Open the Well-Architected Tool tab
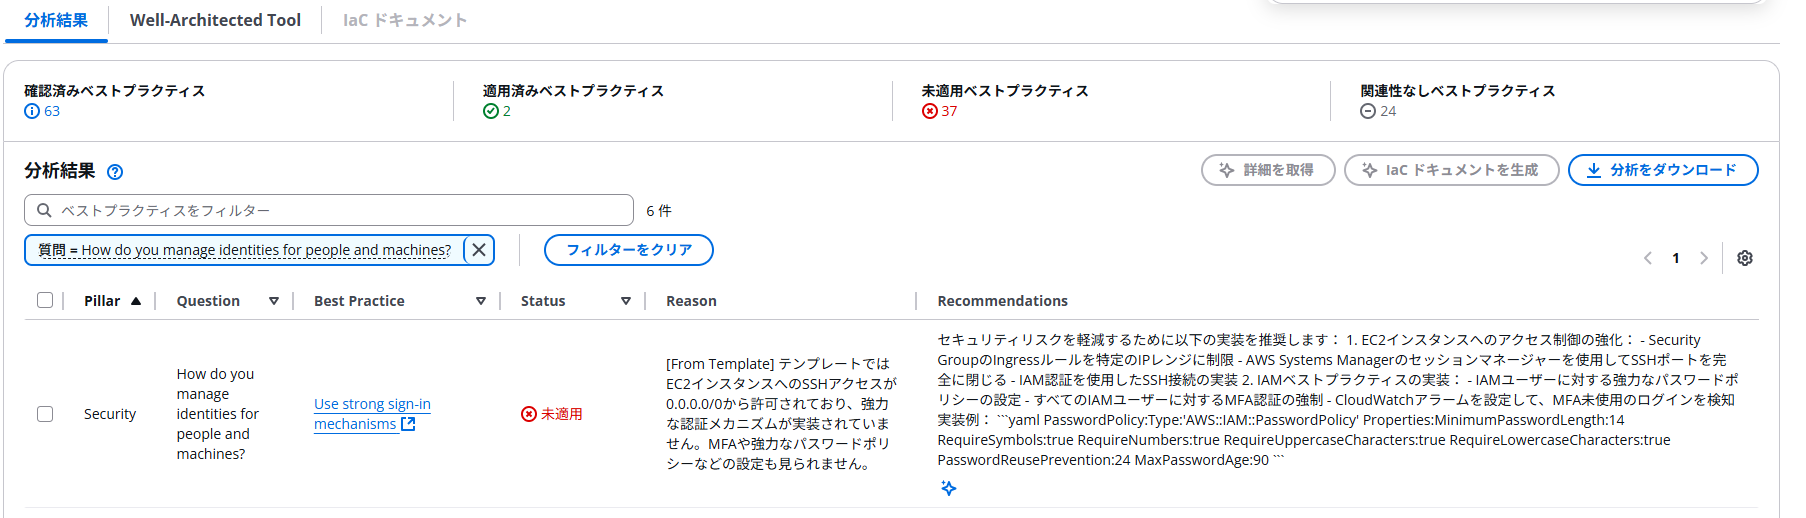Viewport: 1806px width, 518px height. 215,20
